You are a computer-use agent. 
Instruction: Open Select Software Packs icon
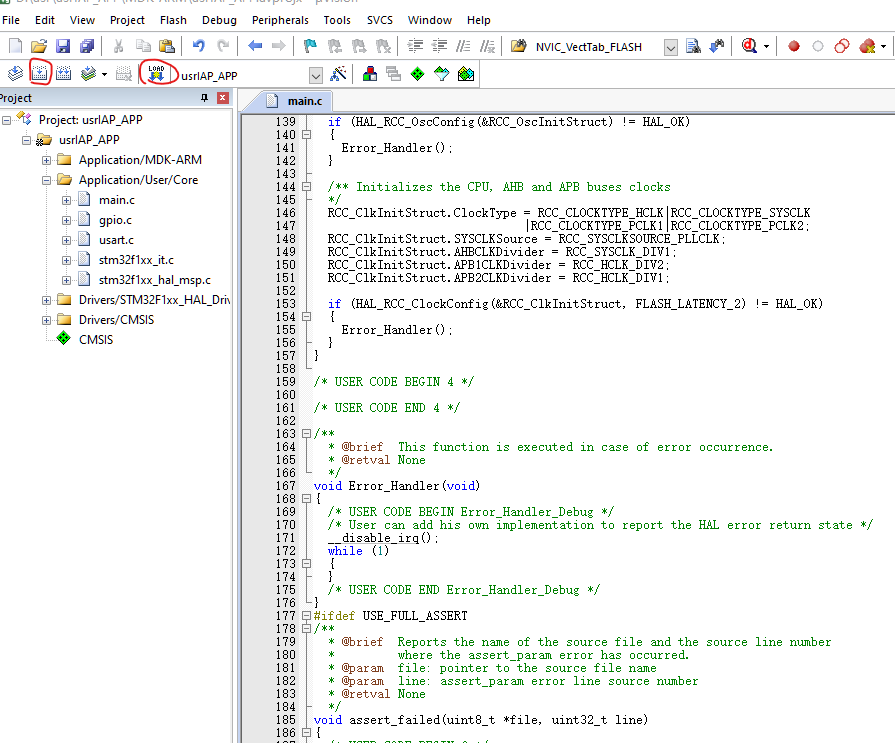[x=442, y=74]
